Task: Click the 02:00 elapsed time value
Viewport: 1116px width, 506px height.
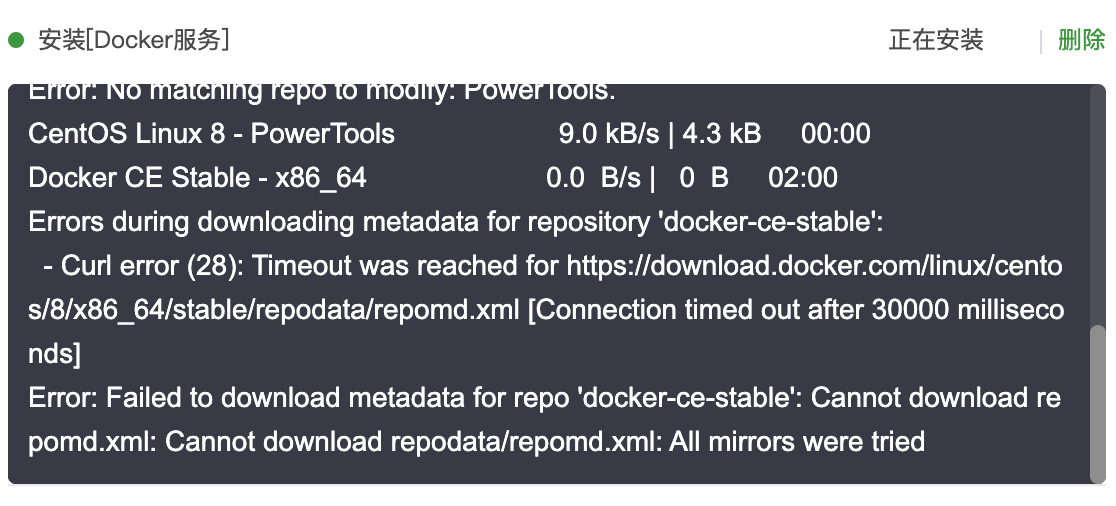Action: coord(803,178)
